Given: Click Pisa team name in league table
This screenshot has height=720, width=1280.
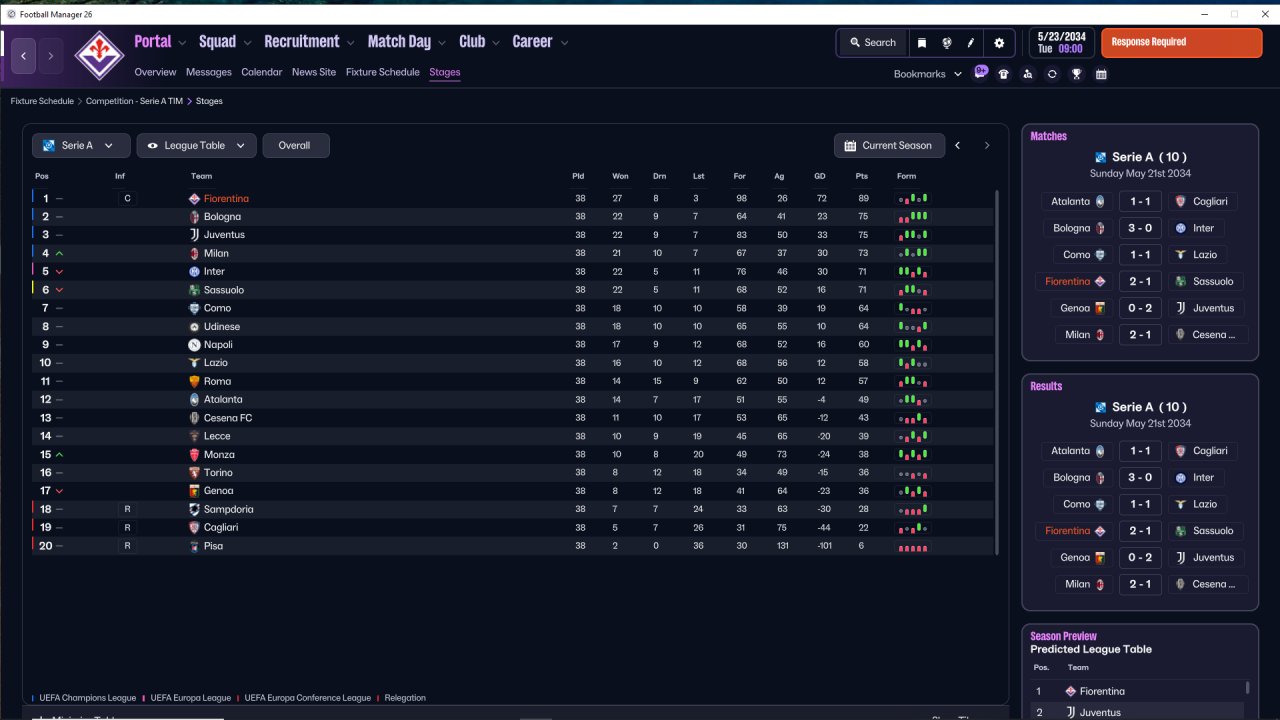Looking at the screenshot, I should click(213, 546).
